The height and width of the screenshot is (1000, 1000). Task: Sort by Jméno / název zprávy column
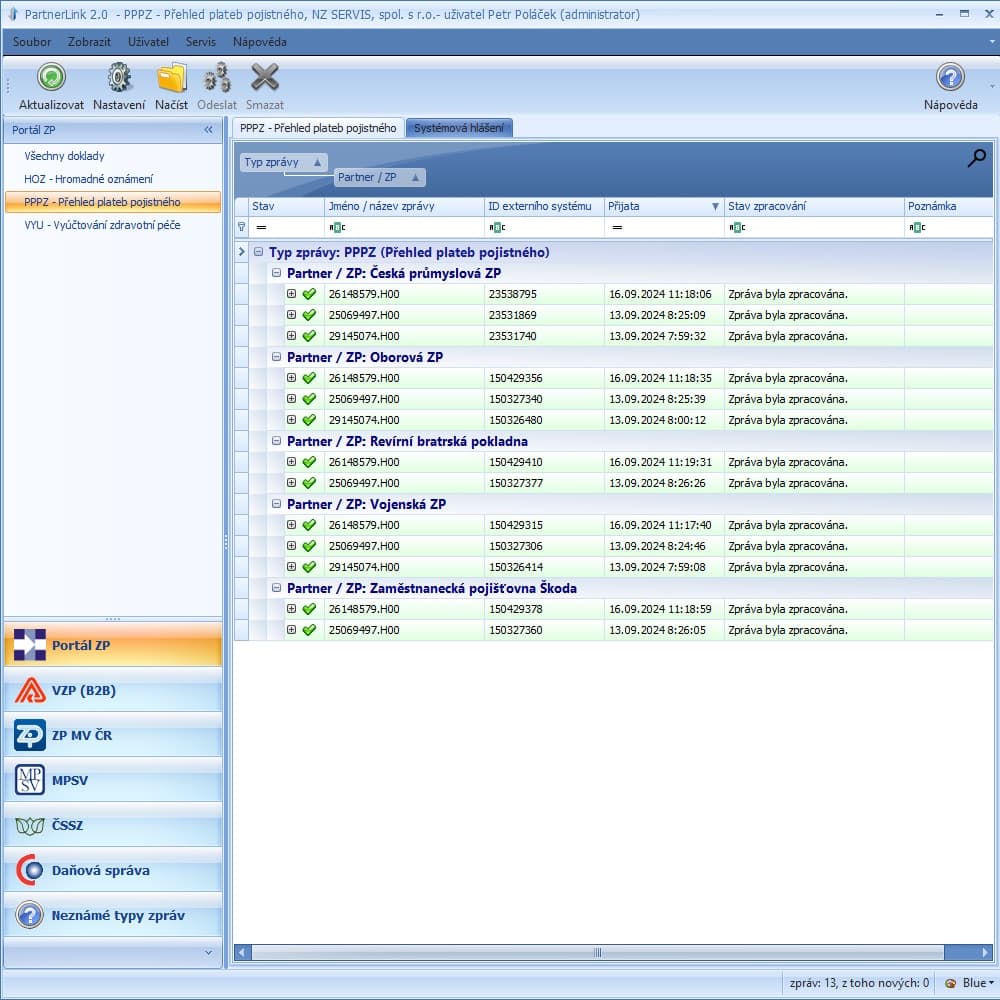[404, 206]
